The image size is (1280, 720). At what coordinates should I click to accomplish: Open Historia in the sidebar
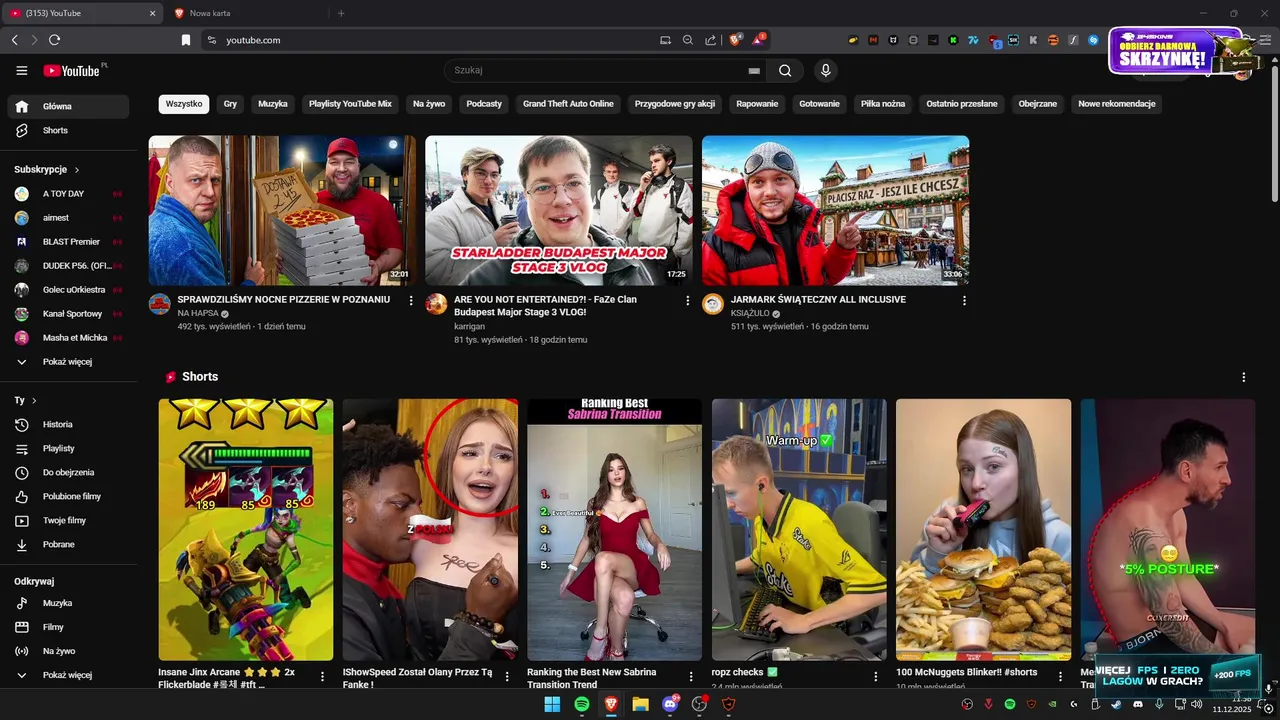[68, 424]
